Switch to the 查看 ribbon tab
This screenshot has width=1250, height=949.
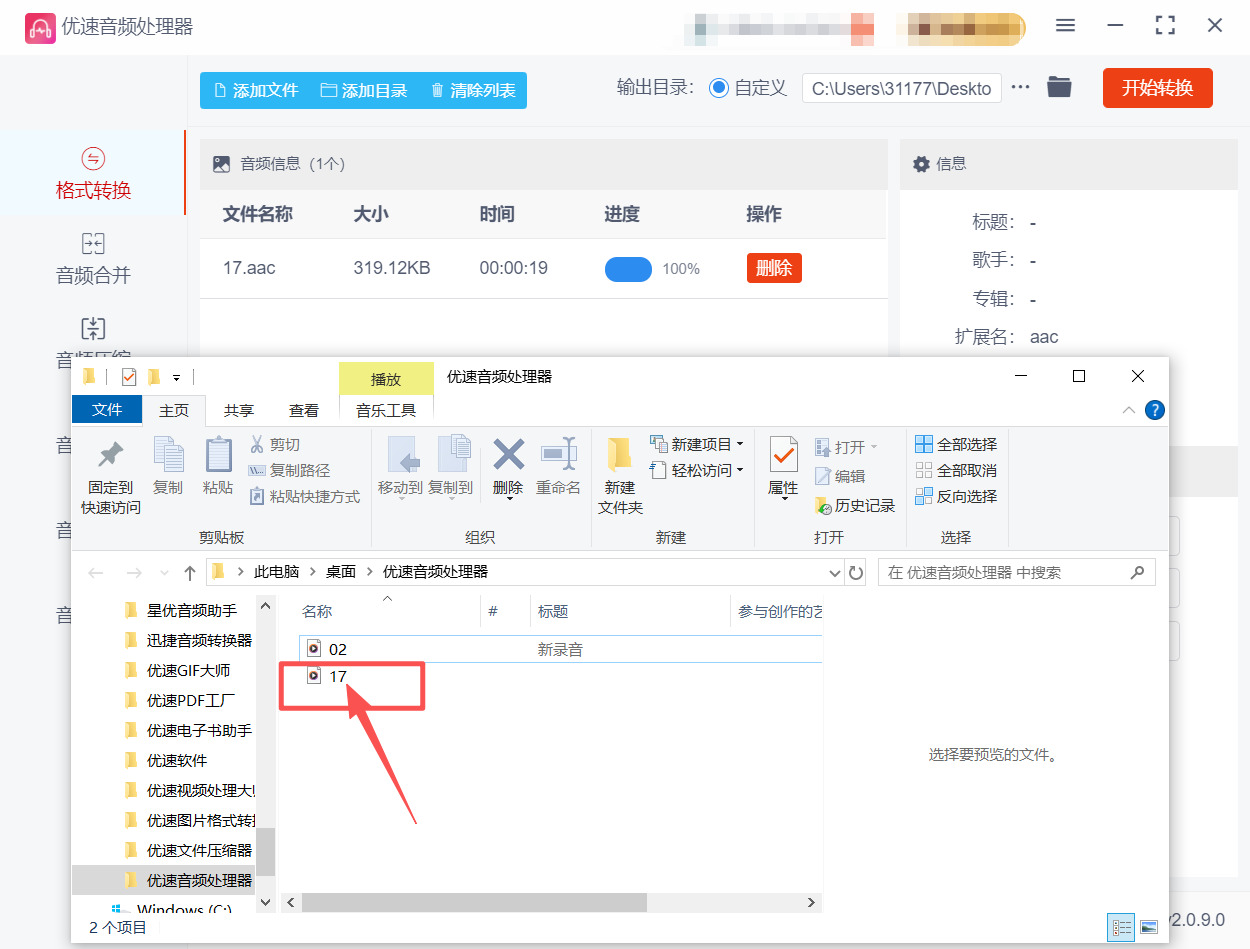[304, 409]
